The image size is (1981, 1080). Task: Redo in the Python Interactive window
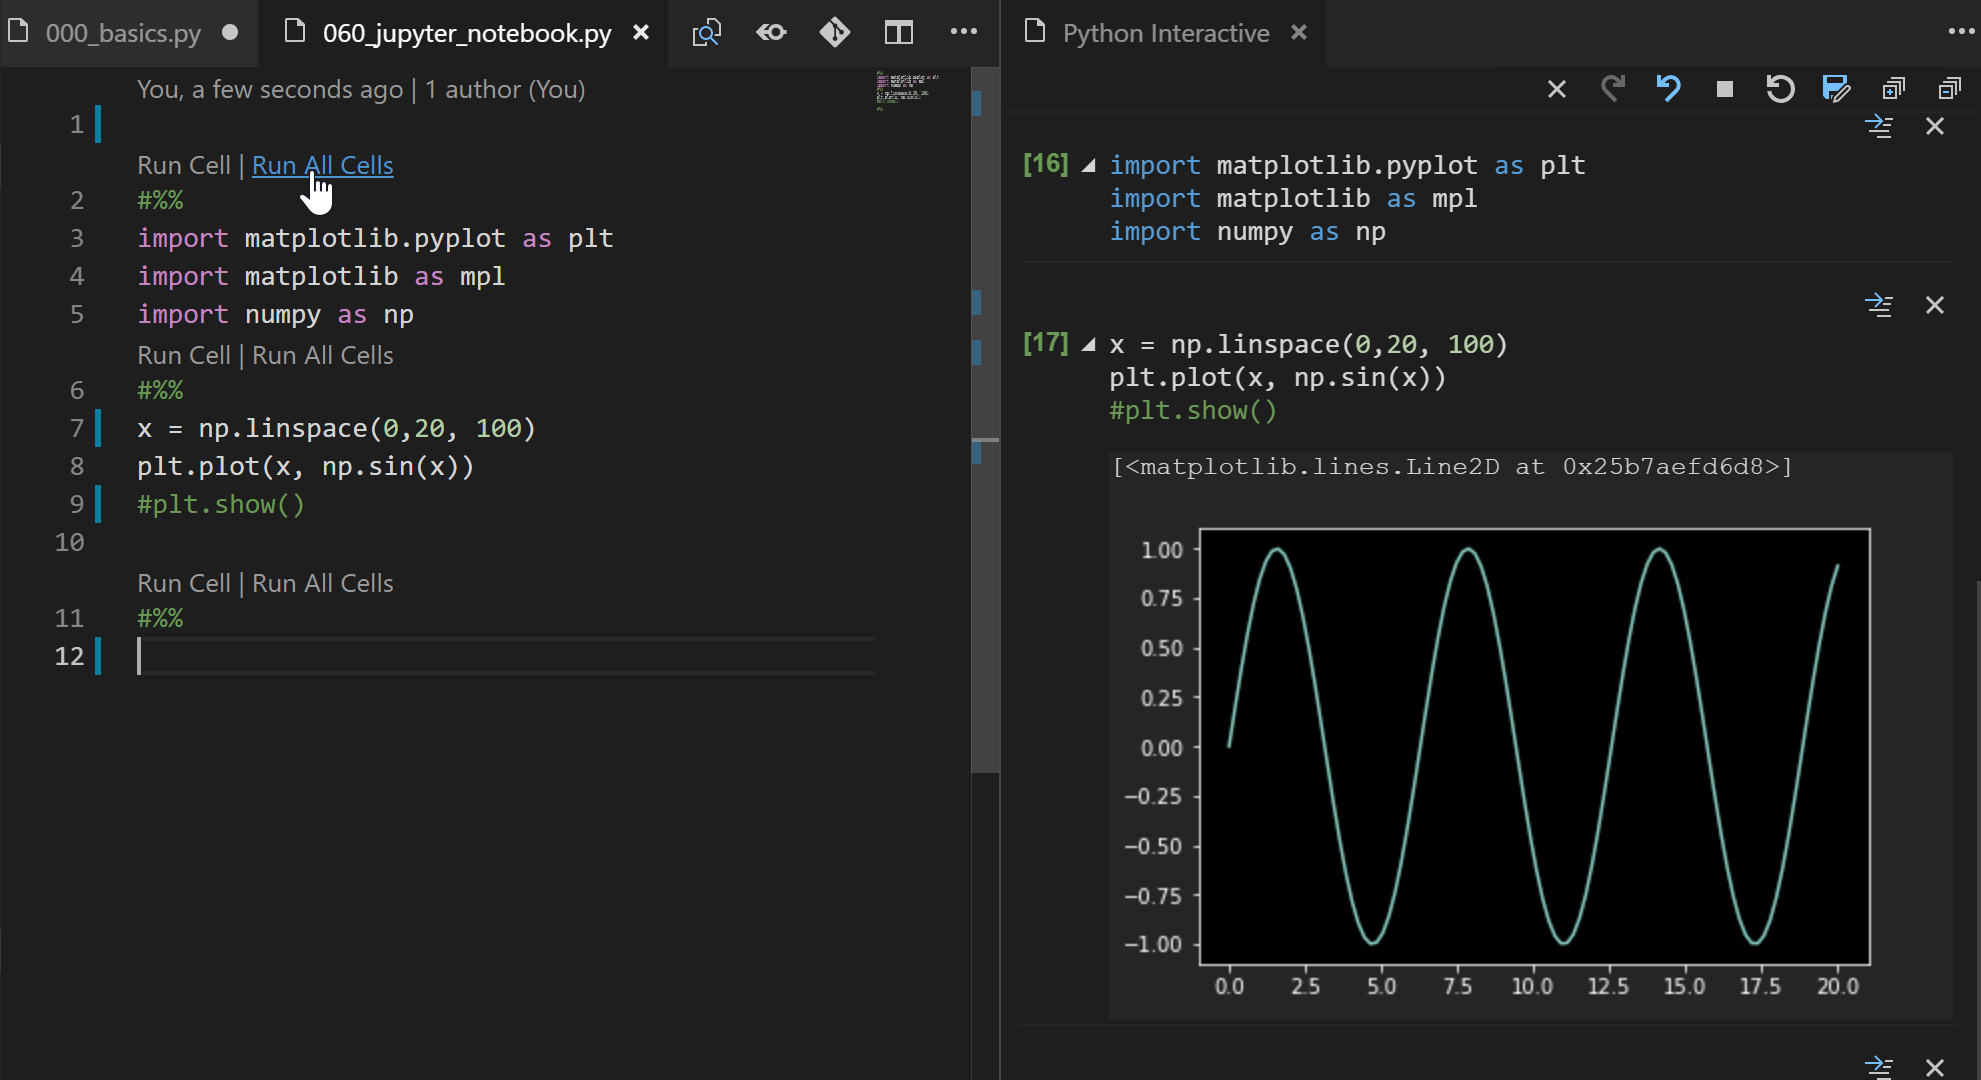pos(1612,89)
